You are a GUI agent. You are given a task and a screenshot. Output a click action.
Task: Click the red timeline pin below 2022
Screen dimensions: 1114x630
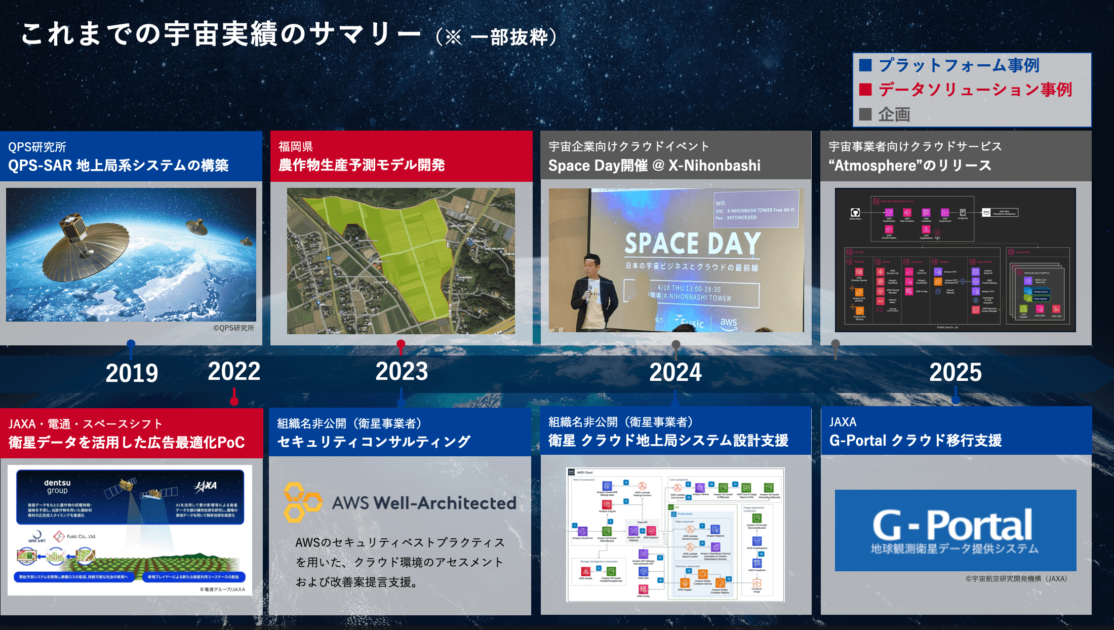pos(234,398)
